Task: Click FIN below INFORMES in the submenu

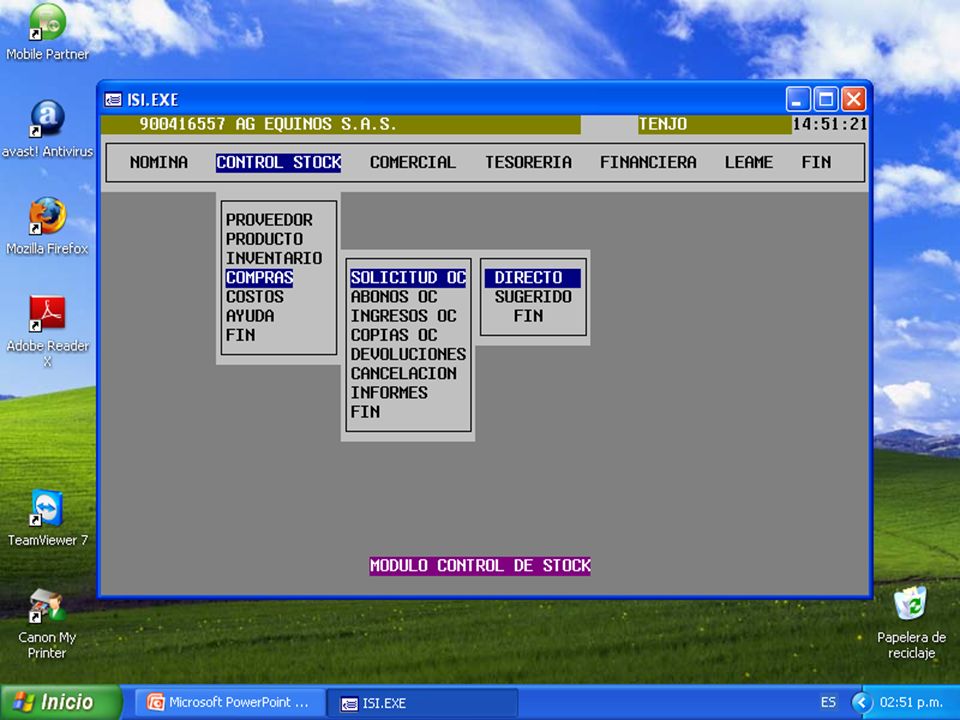Action: click(366, 411)
